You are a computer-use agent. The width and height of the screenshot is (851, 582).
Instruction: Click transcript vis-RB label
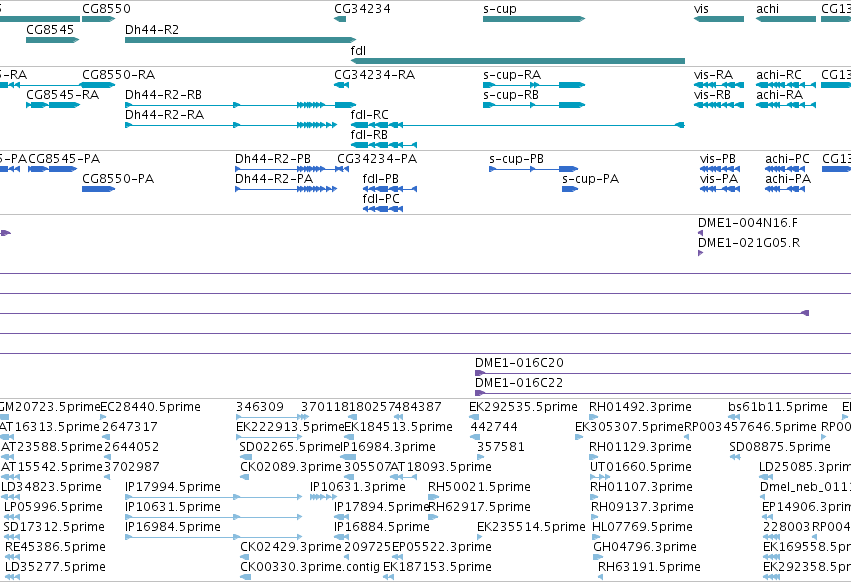click(712, 95)
